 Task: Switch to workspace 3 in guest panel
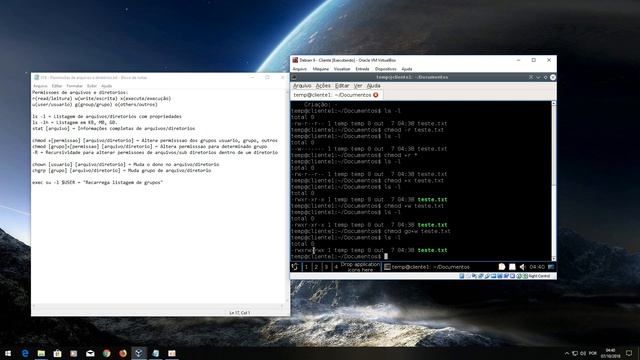tap(326, 267)
